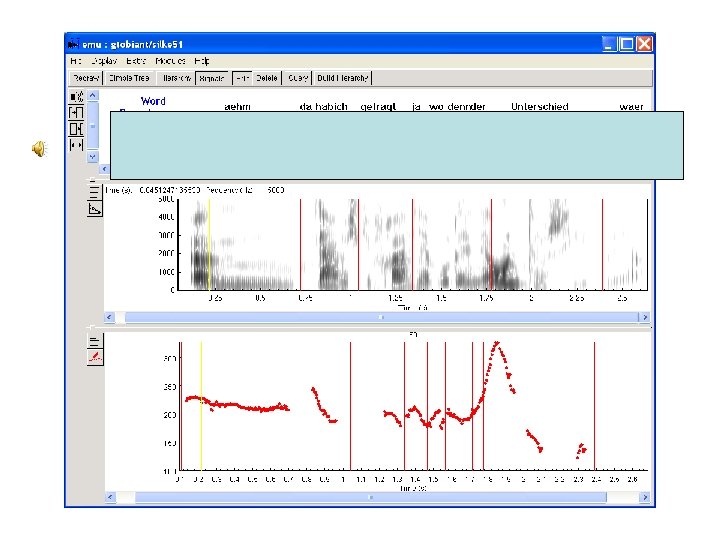Click left arrow of F0 pane scrollbar
Screen dimensions: 720x540
coord(110,497)
